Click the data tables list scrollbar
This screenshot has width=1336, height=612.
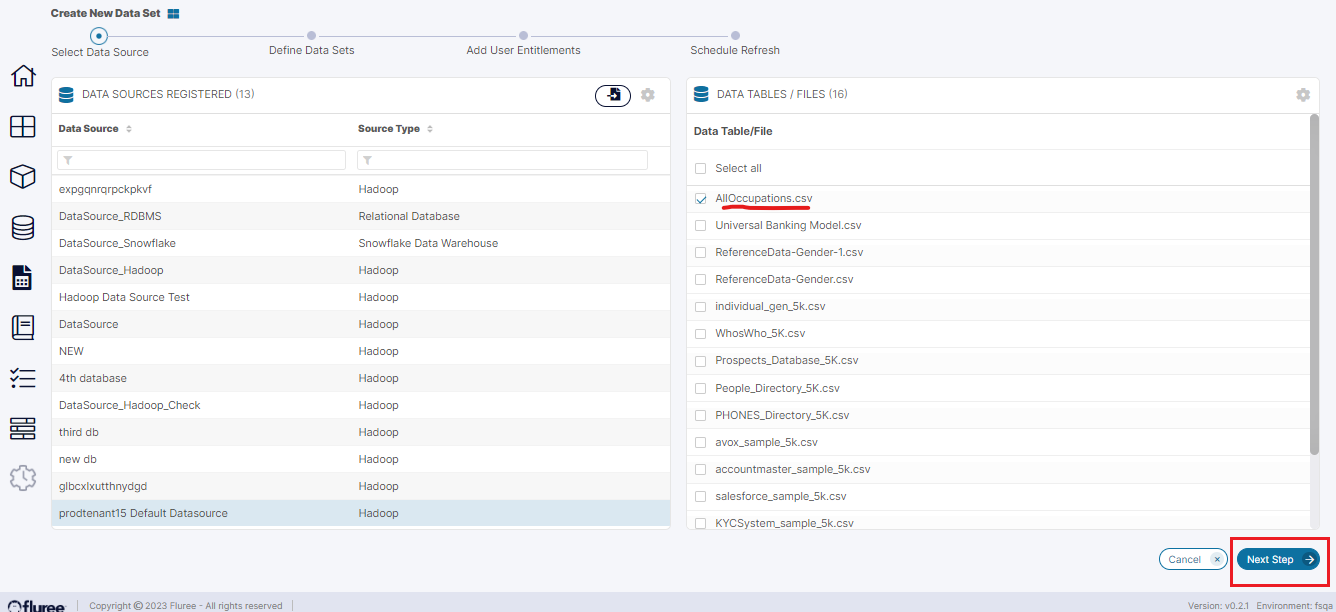[1313, 290]
